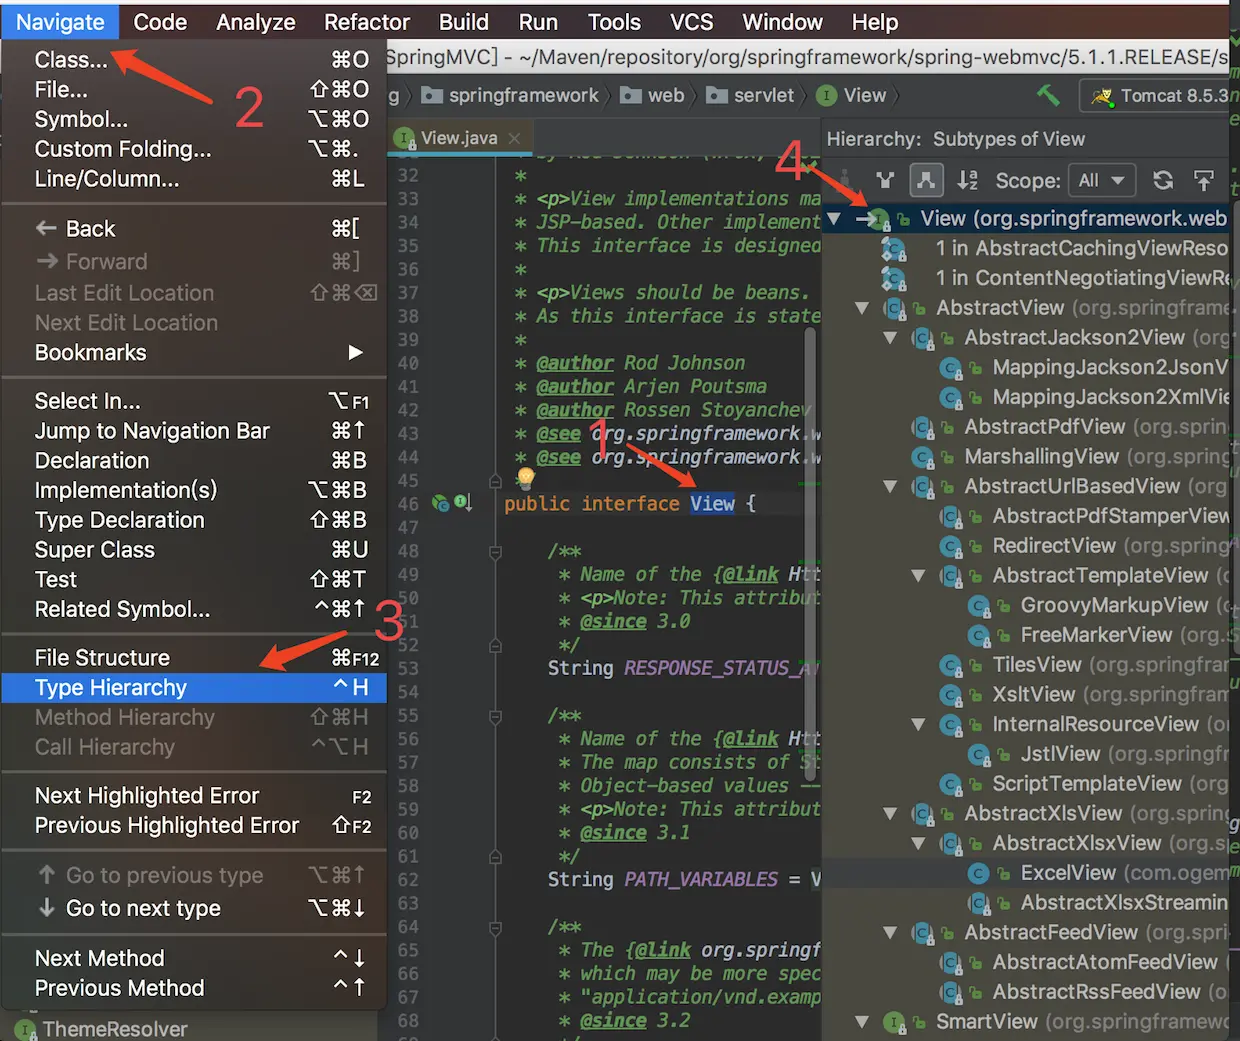Toggle the Subtypes hierarchy button
The image size is (1240, 1041).
(926, 180)
